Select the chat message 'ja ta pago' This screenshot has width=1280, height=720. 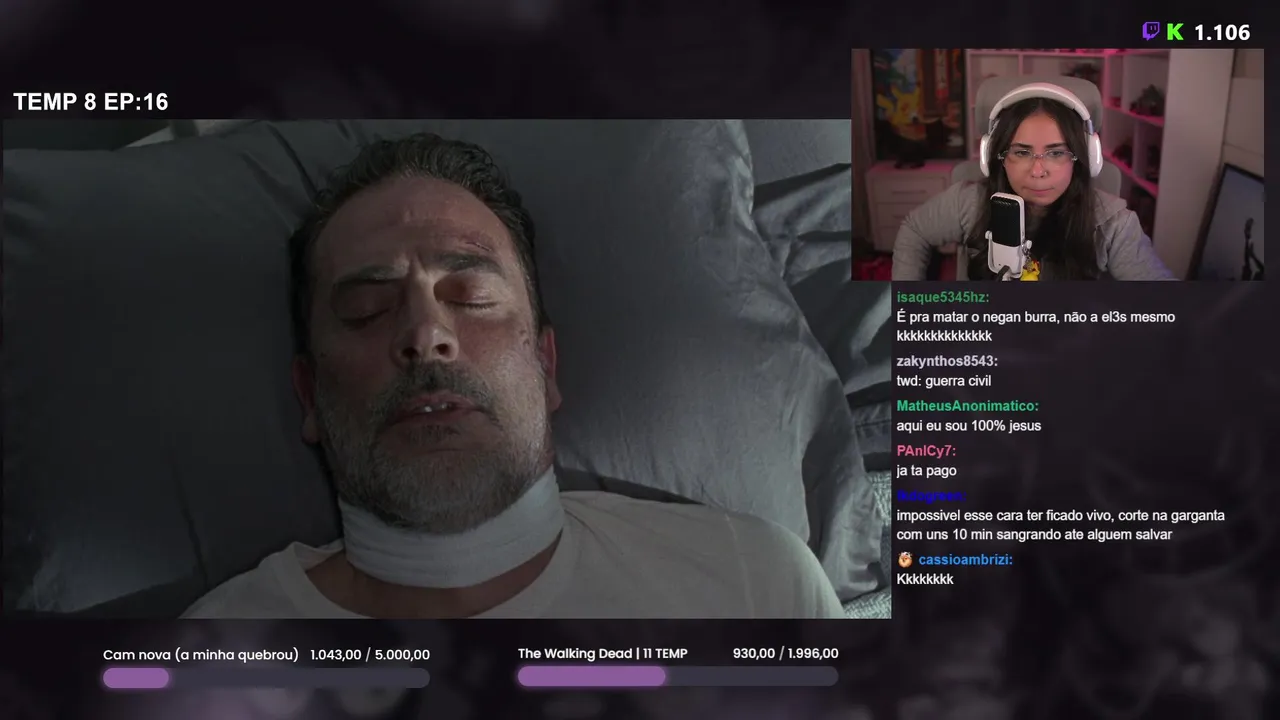click(x=927, y=471)
